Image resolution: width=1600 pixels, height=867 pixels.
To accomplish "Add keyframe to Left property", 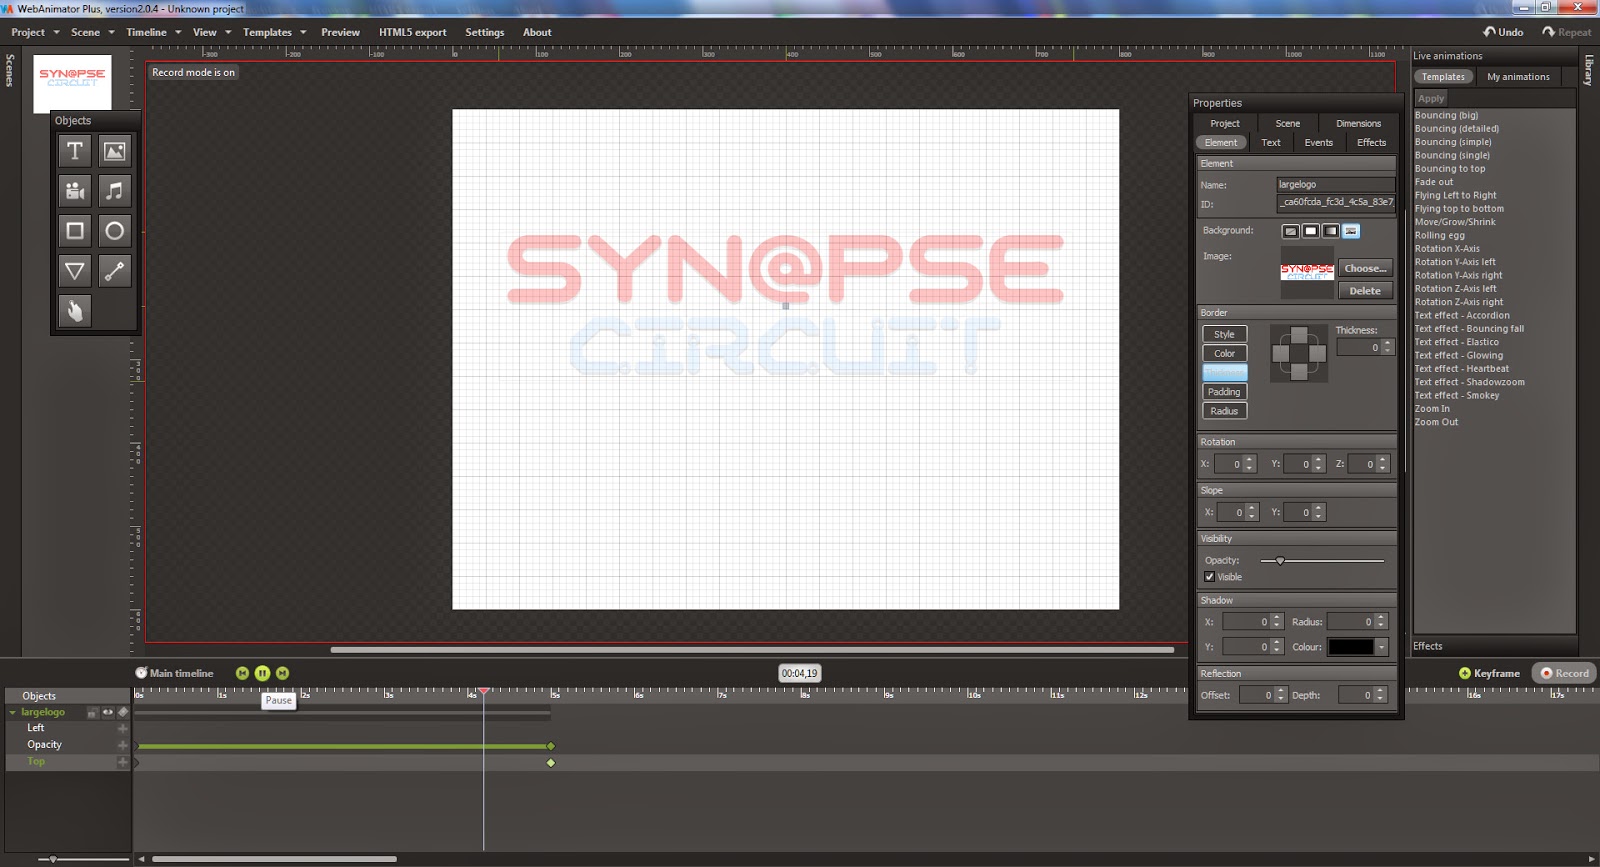I will tap(123, 728).
